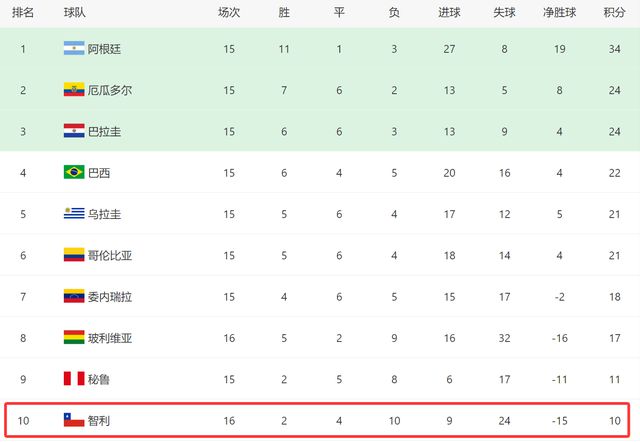Click the Brazil flag icon
Viewport: 640px width, 442px height.
tap(74, 172)
